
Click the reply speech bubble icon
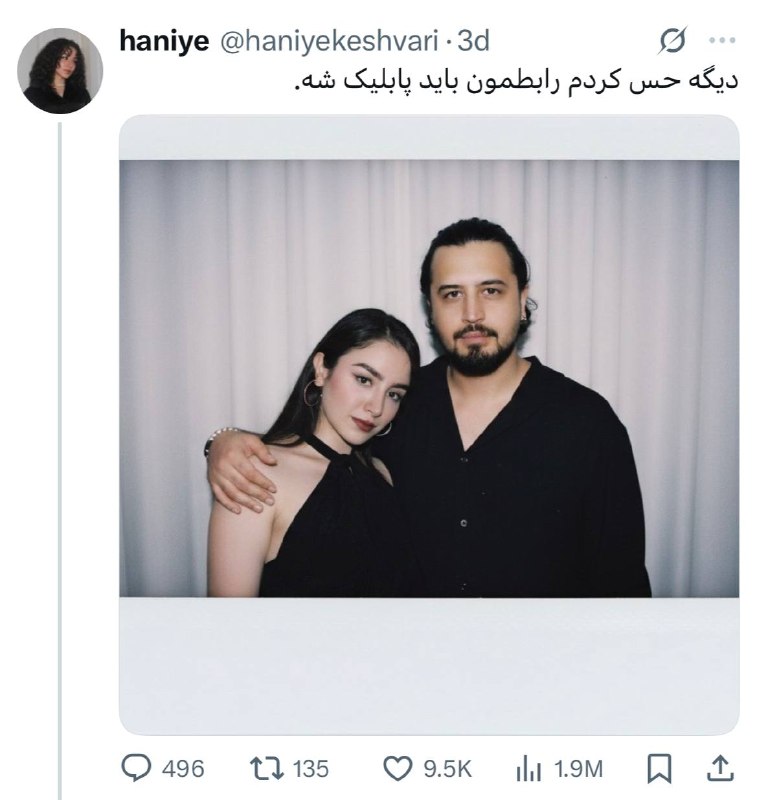(x=134, y=768)
